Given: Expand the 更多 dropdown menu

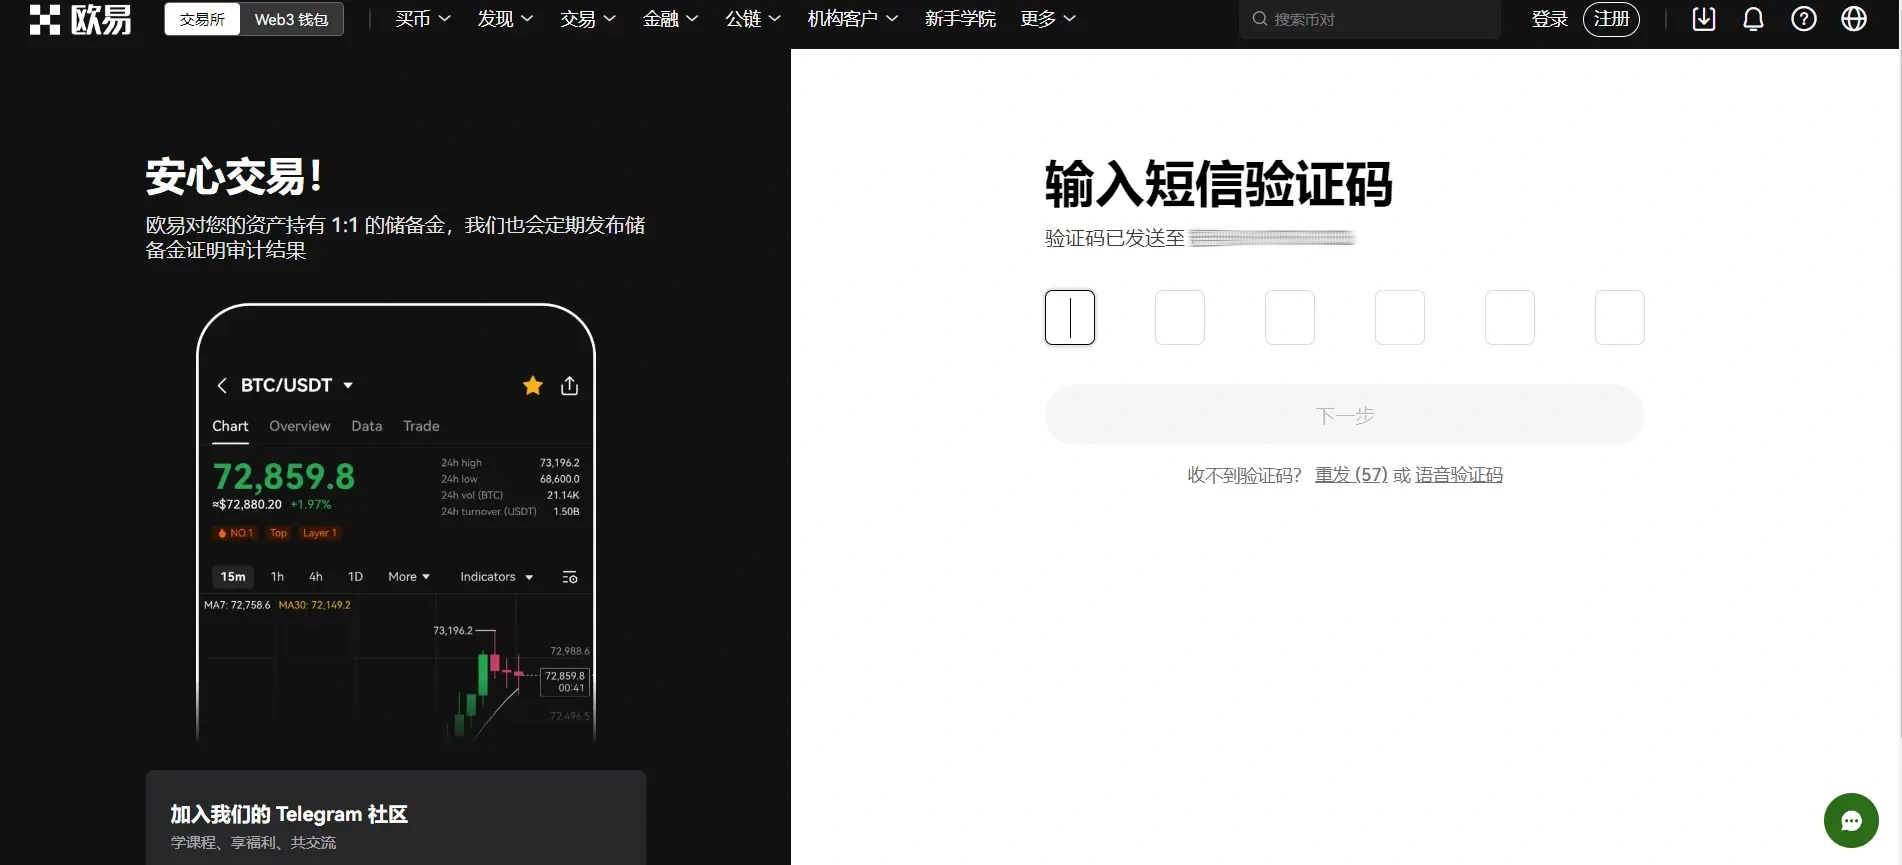Looking at the screenshot, I should tap(1047, 19).
